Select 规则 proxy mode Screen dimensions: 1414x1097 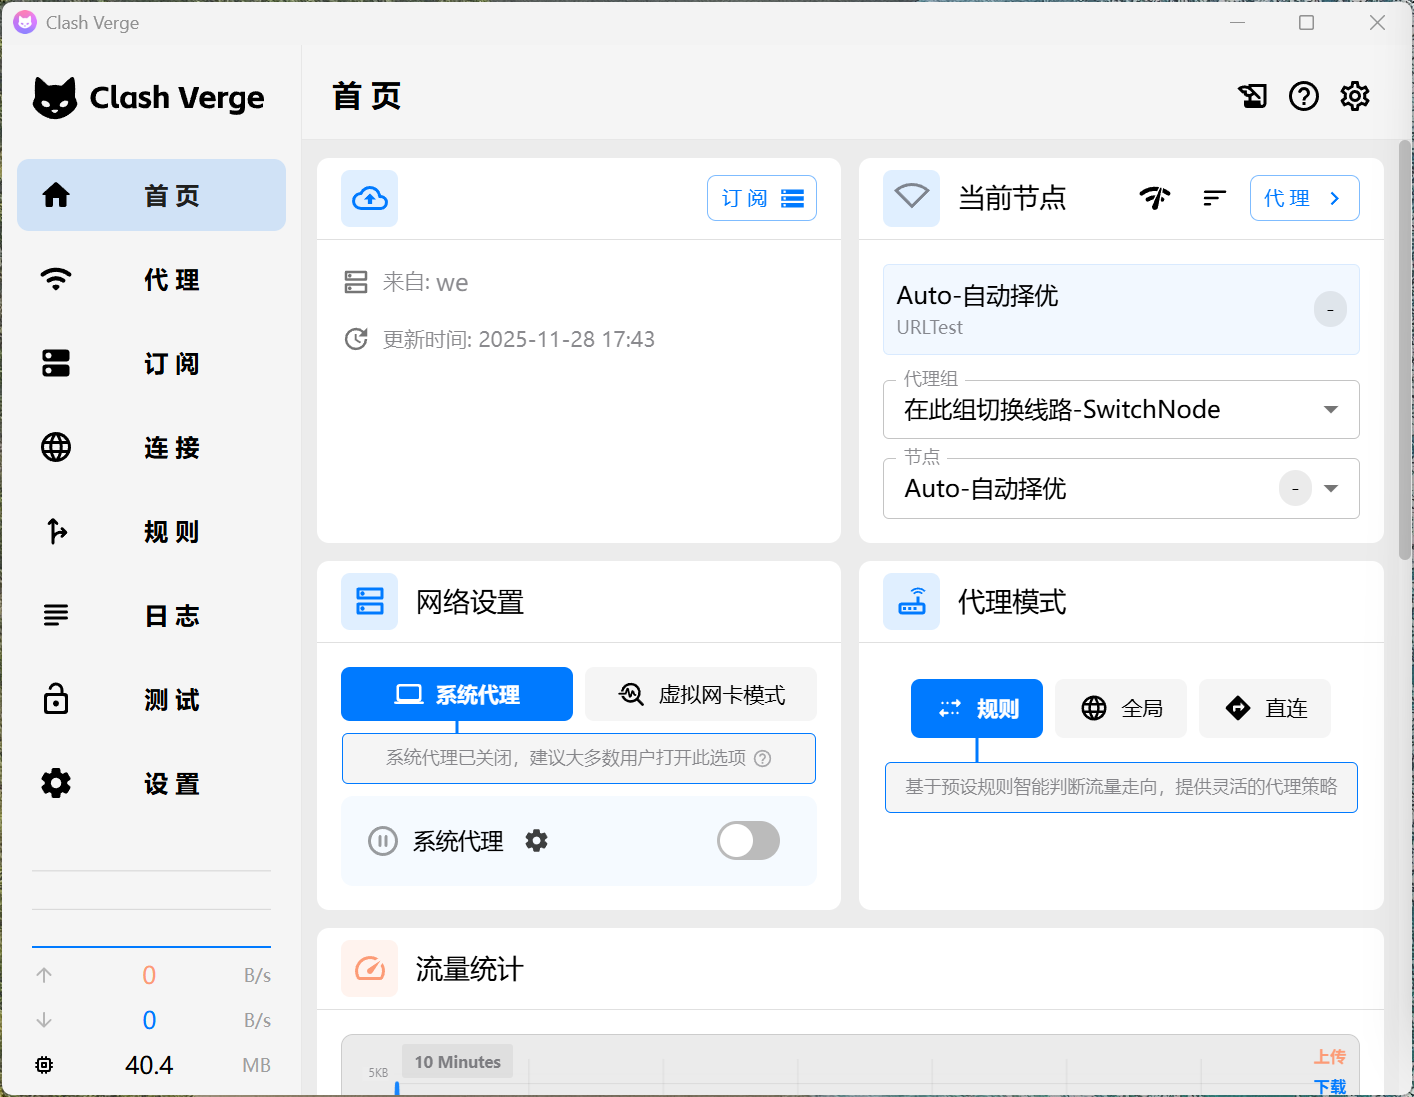point(977,708)
